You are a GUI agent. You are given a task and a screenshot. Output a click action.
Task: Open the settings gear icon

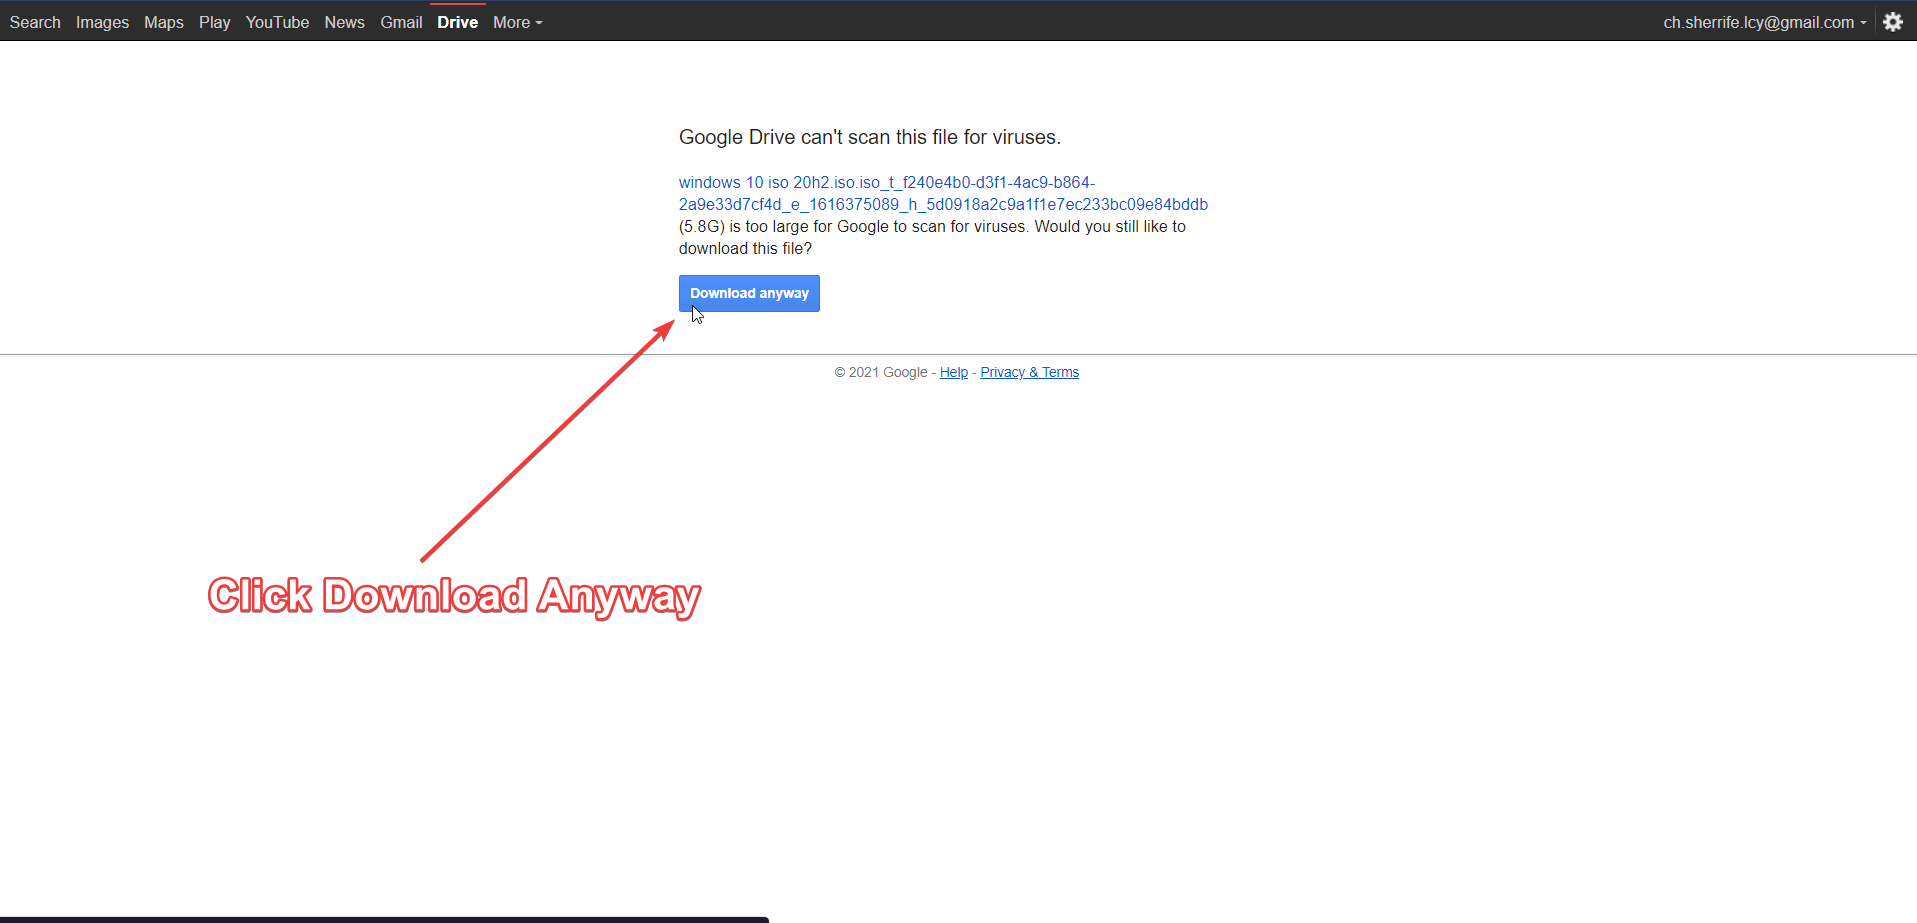click(x=1892, y=22)
